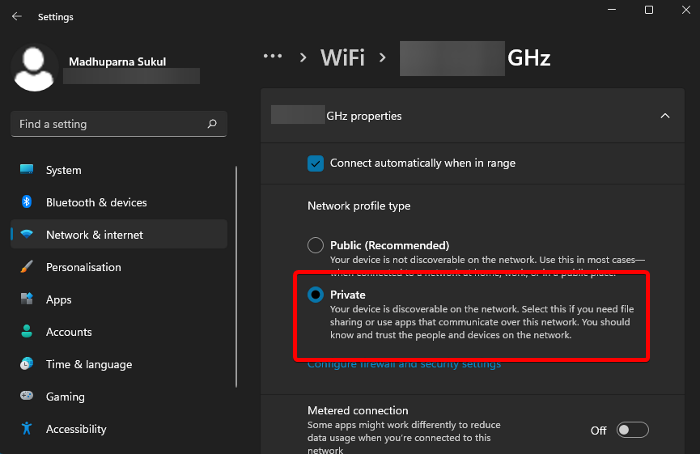This screenshot has height=454, width=700.
Task: Click the back arrow in Settings title bar
Action: tap(17, 17)
